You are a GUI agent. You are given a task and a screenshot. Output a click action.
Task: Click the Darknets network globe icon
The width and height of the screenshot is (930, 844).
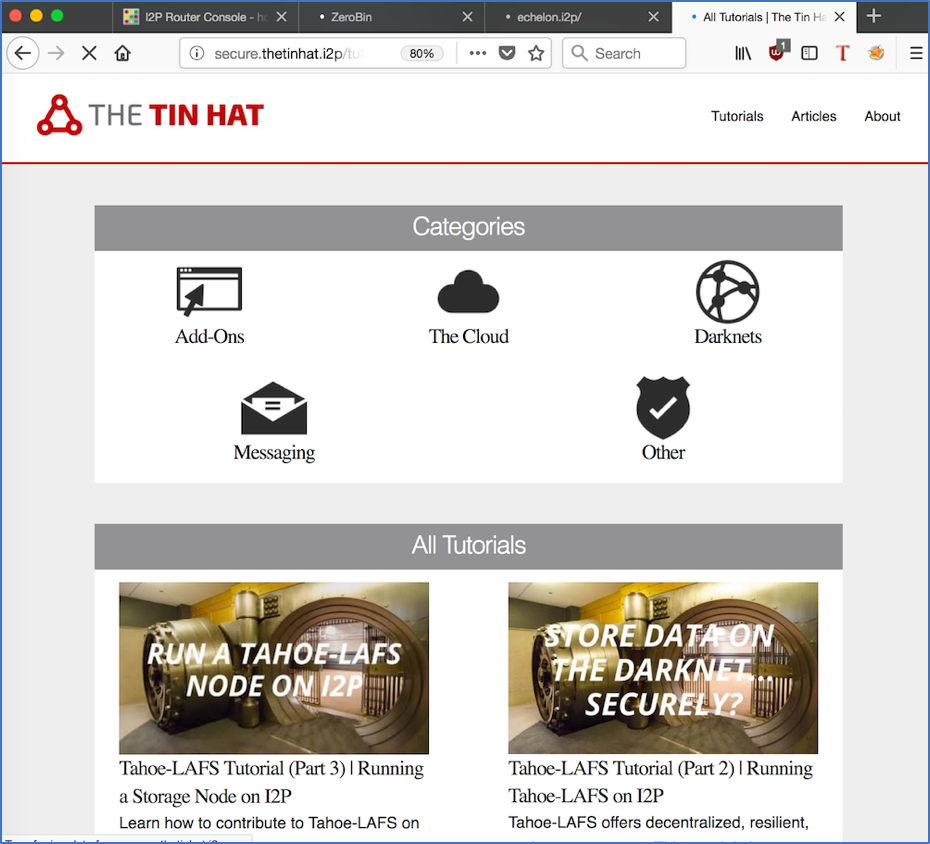[x=727, y=291]
